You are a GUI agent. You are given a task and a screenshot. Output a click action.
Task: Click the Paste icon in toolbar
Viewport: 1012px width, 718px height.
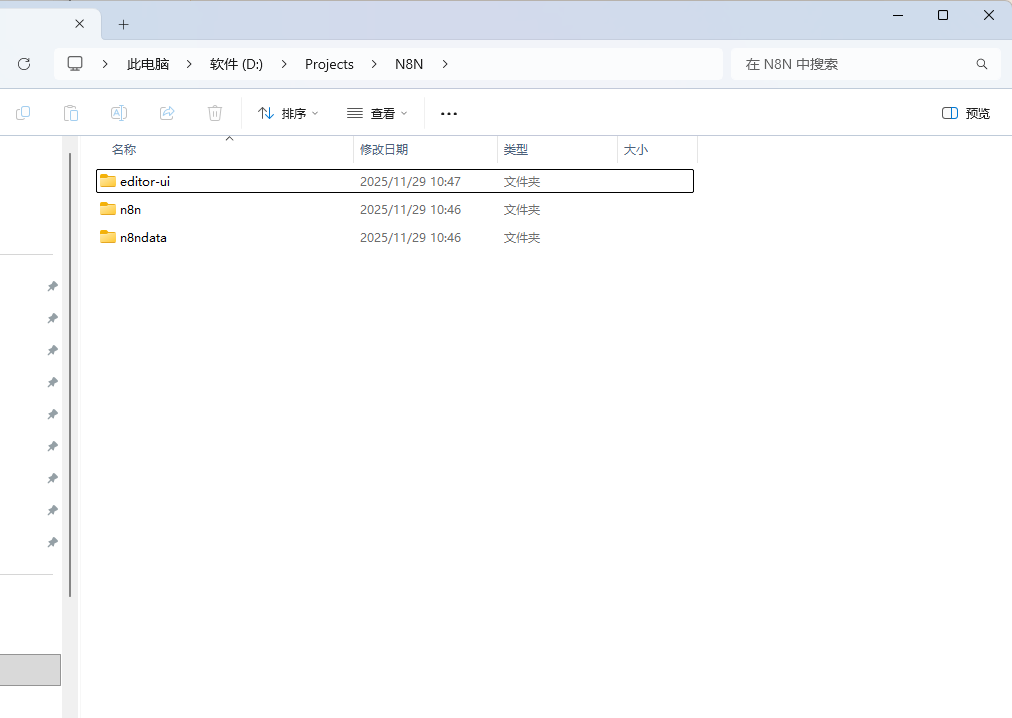point(71,113)
